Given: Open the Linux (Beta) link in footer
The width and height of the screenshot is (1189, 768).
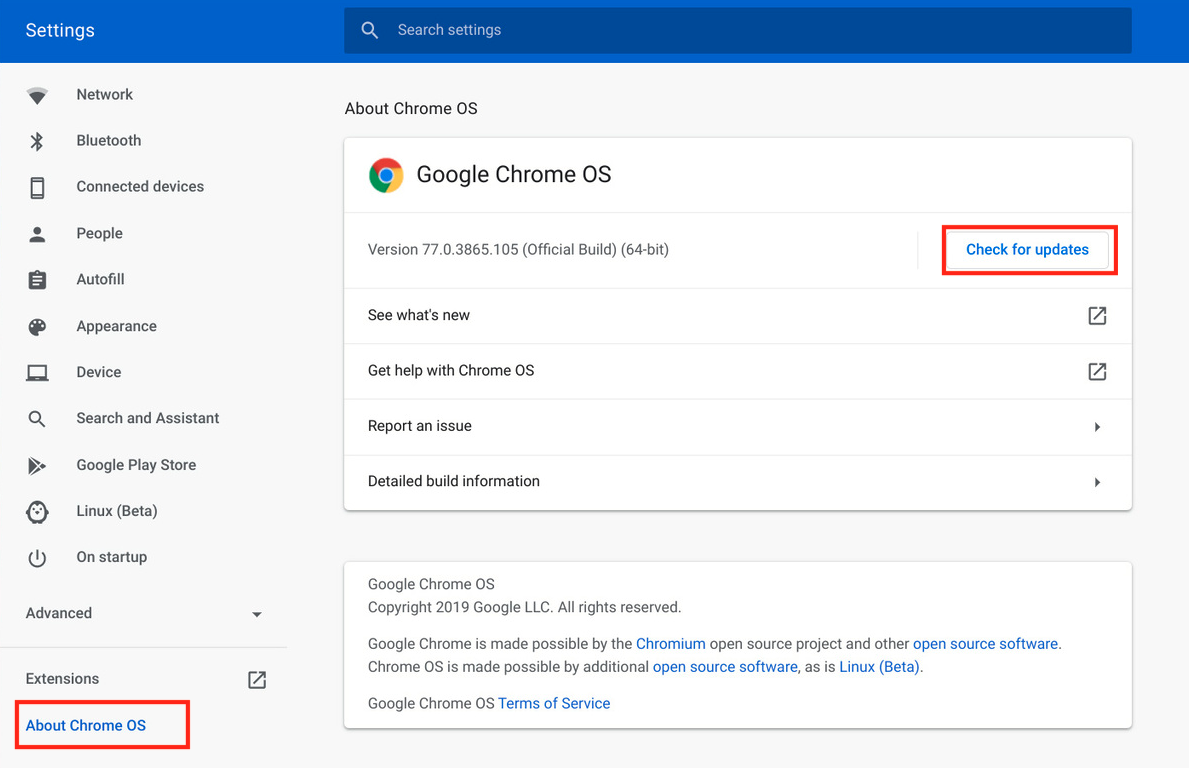Looking at the screenshot, I should (x=879, y=667).
